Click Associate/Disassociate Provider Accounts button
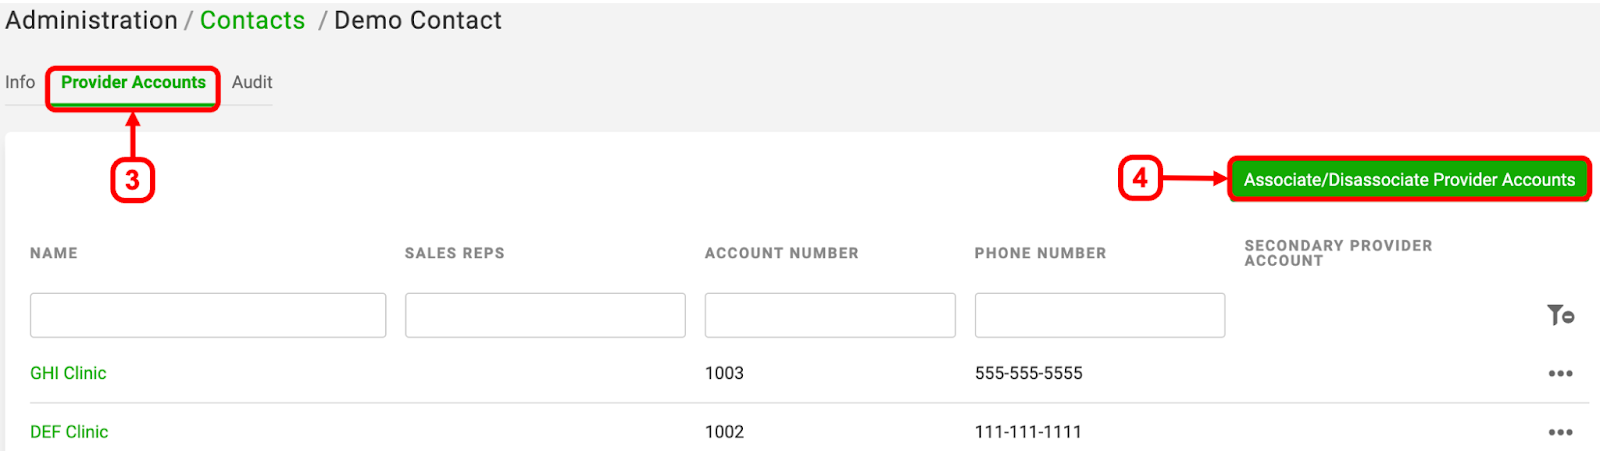1600x451 pixels. coord(1409,180)
